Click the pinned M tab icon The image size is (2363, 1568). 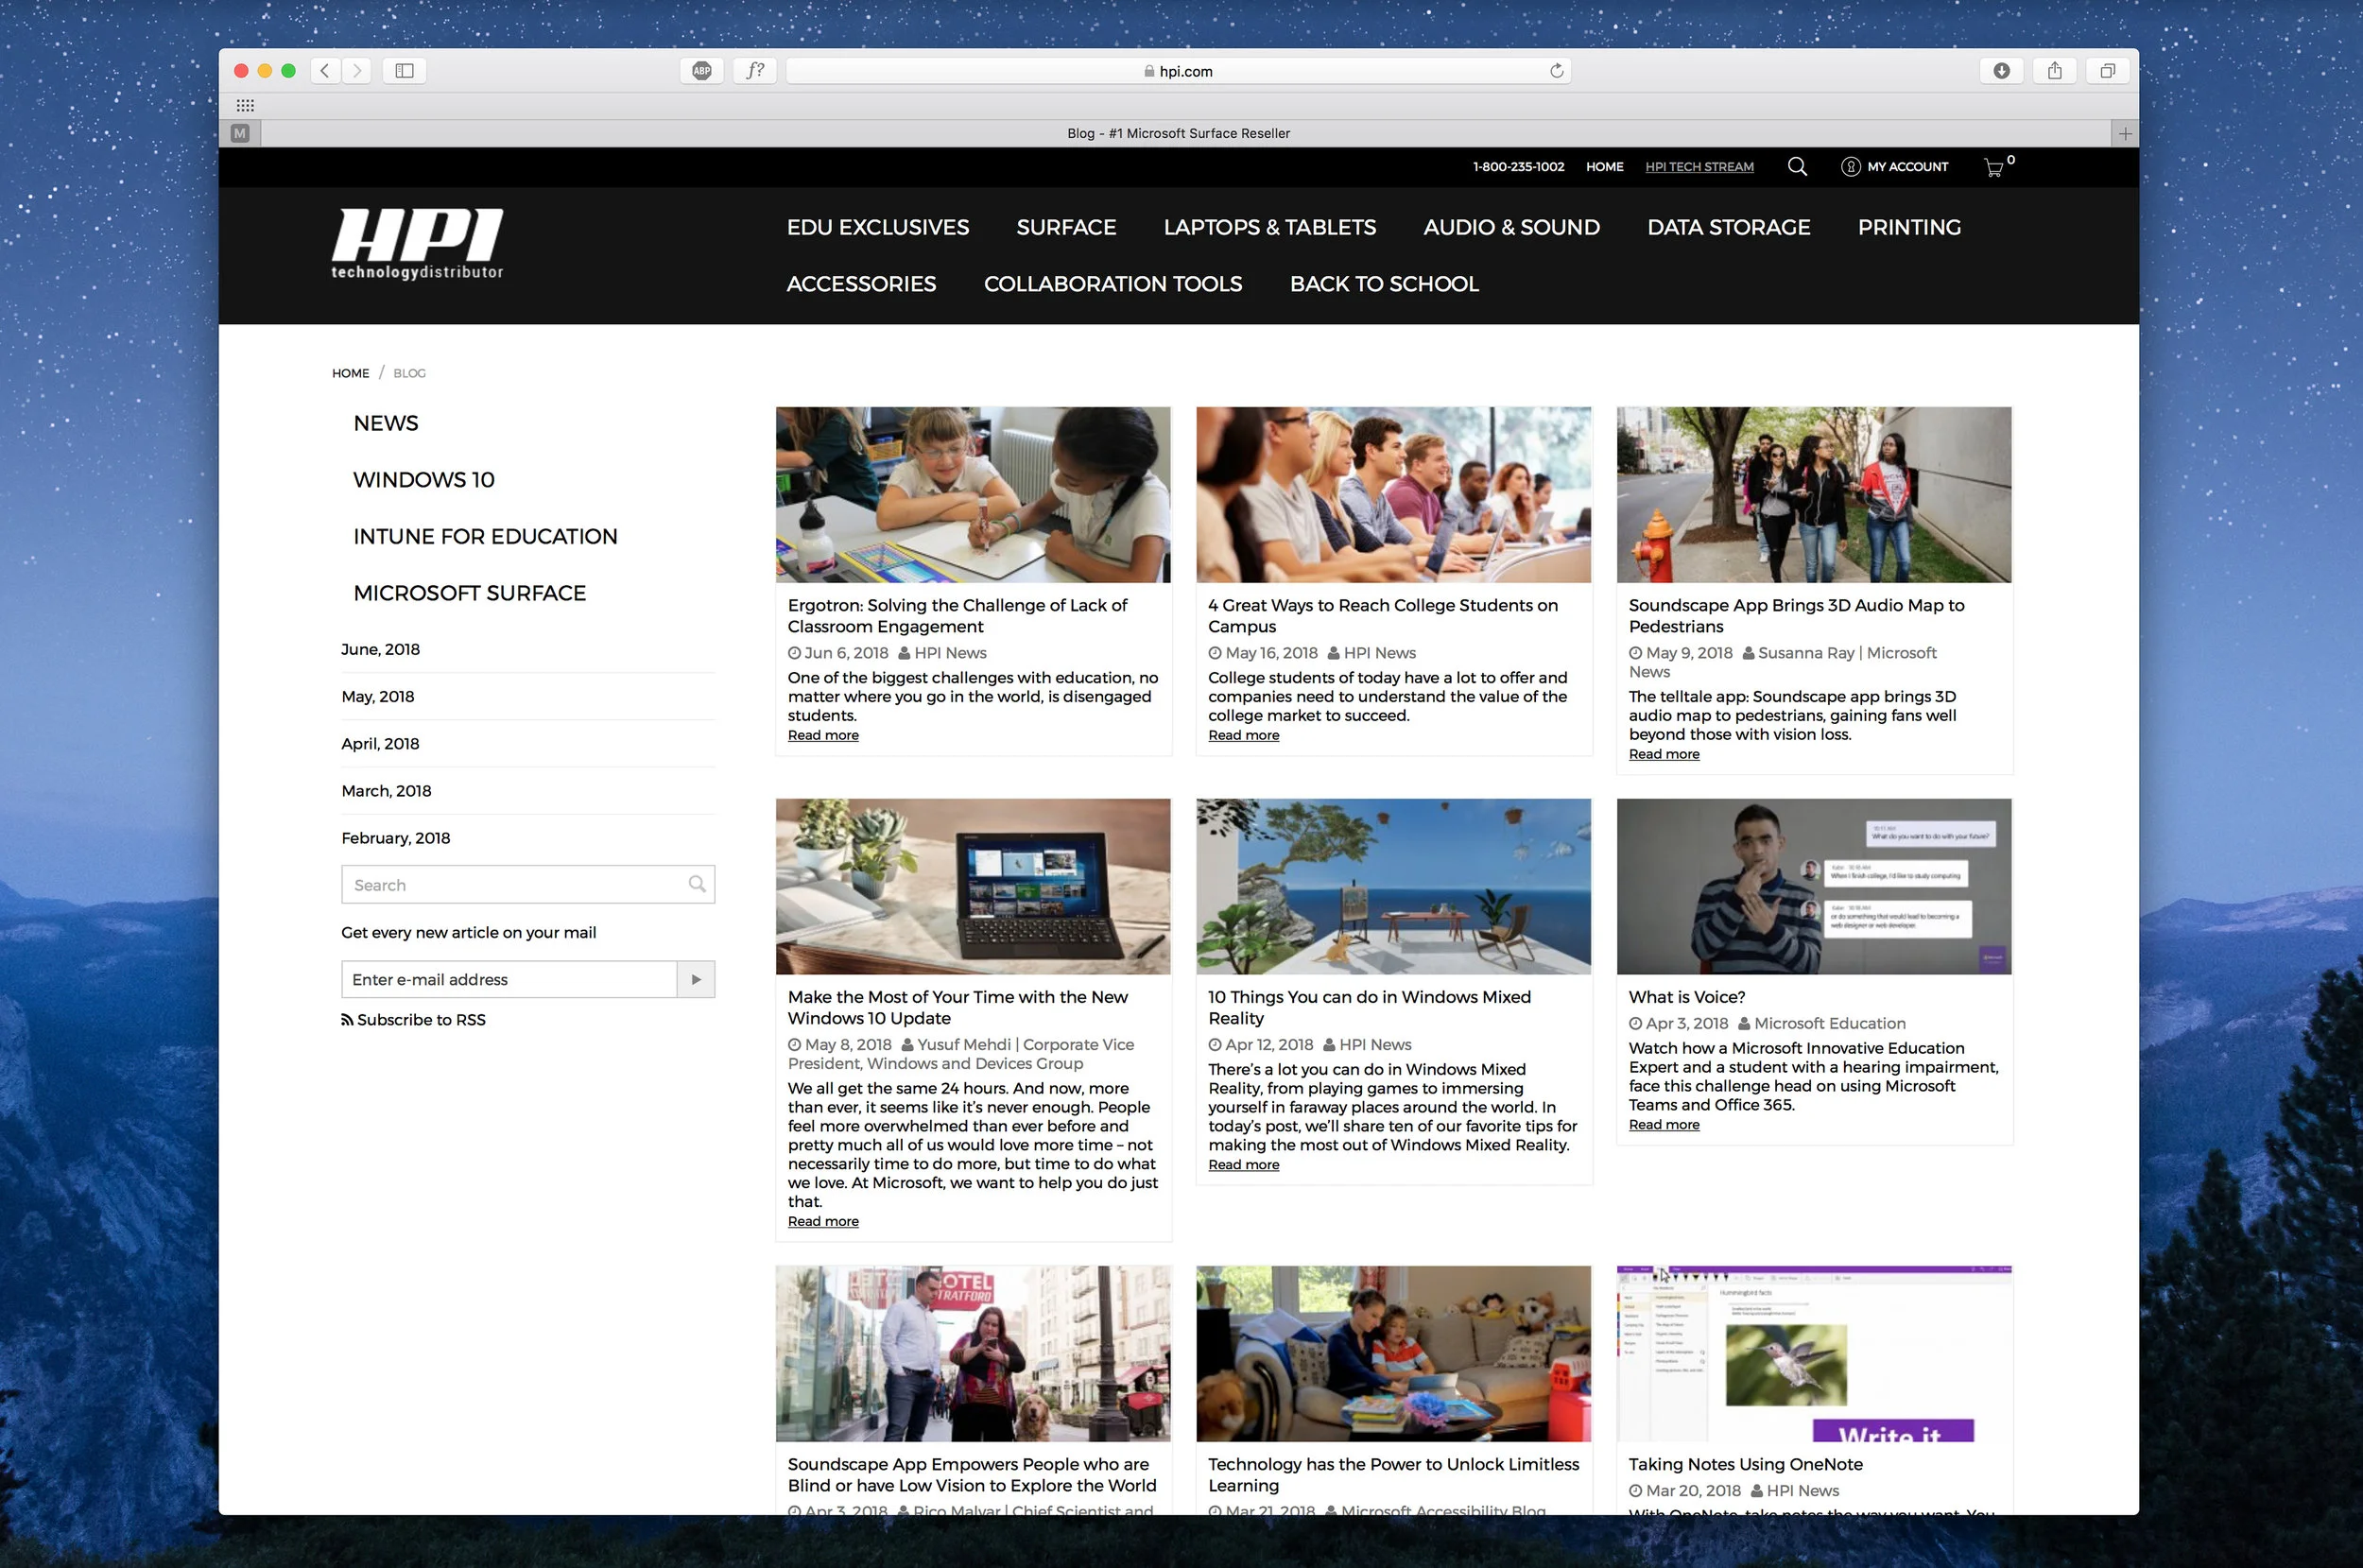[240, 133]
